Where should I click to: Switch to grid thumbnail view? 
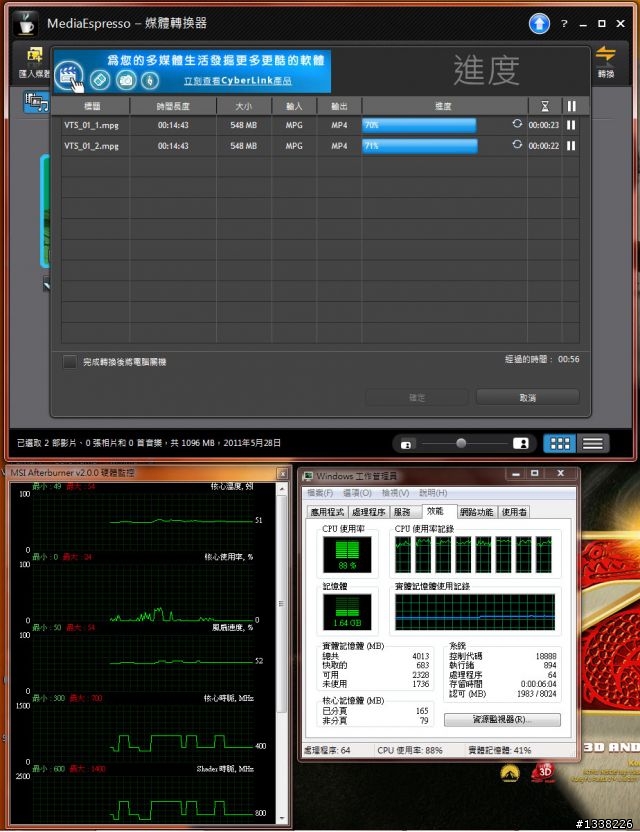coord(559,444)
